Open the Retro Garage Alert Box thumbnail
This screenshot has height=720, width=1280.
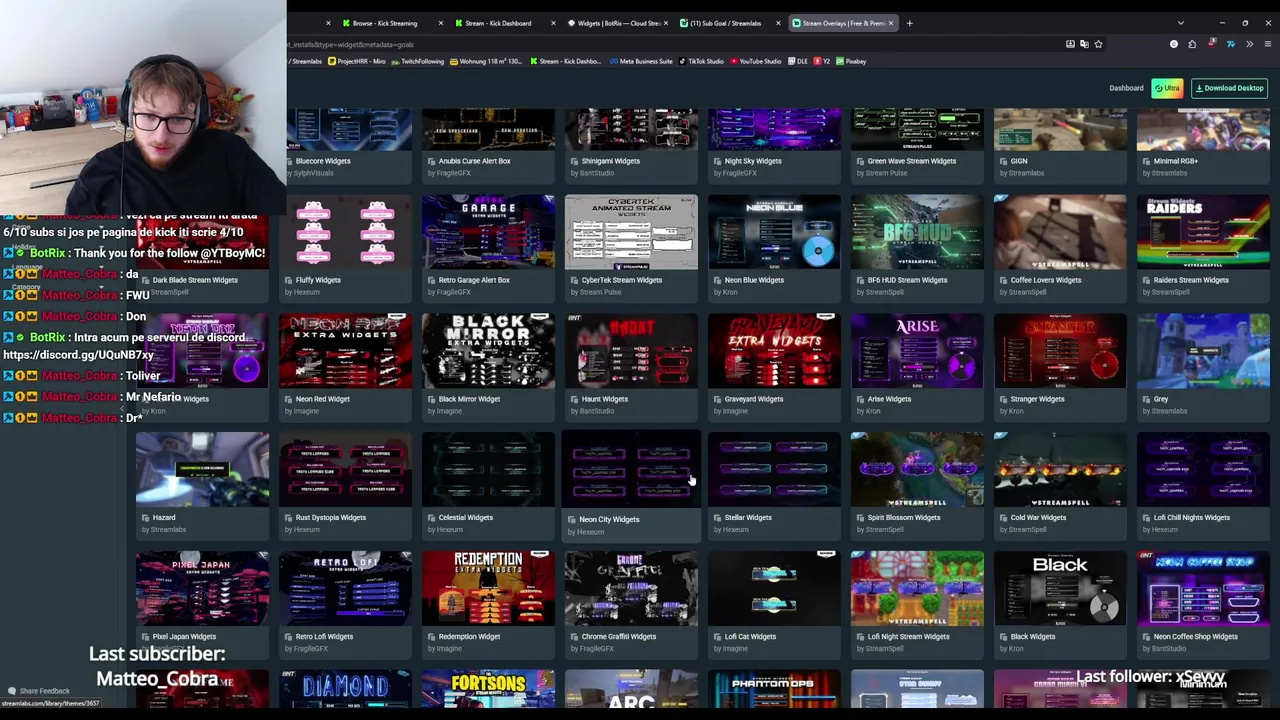488,232
